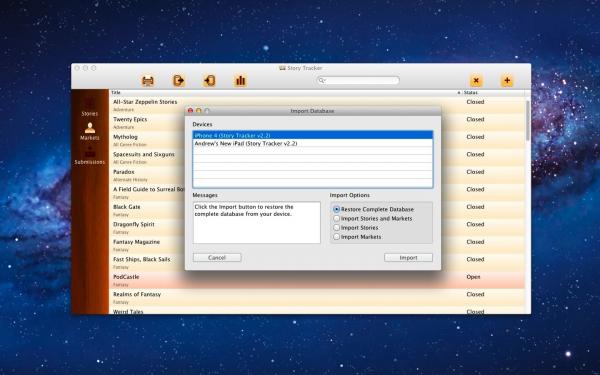The width and height of the screenshot is (600, 375).
Task: Select the Markets sidebar icon
Action: (90, 132)
